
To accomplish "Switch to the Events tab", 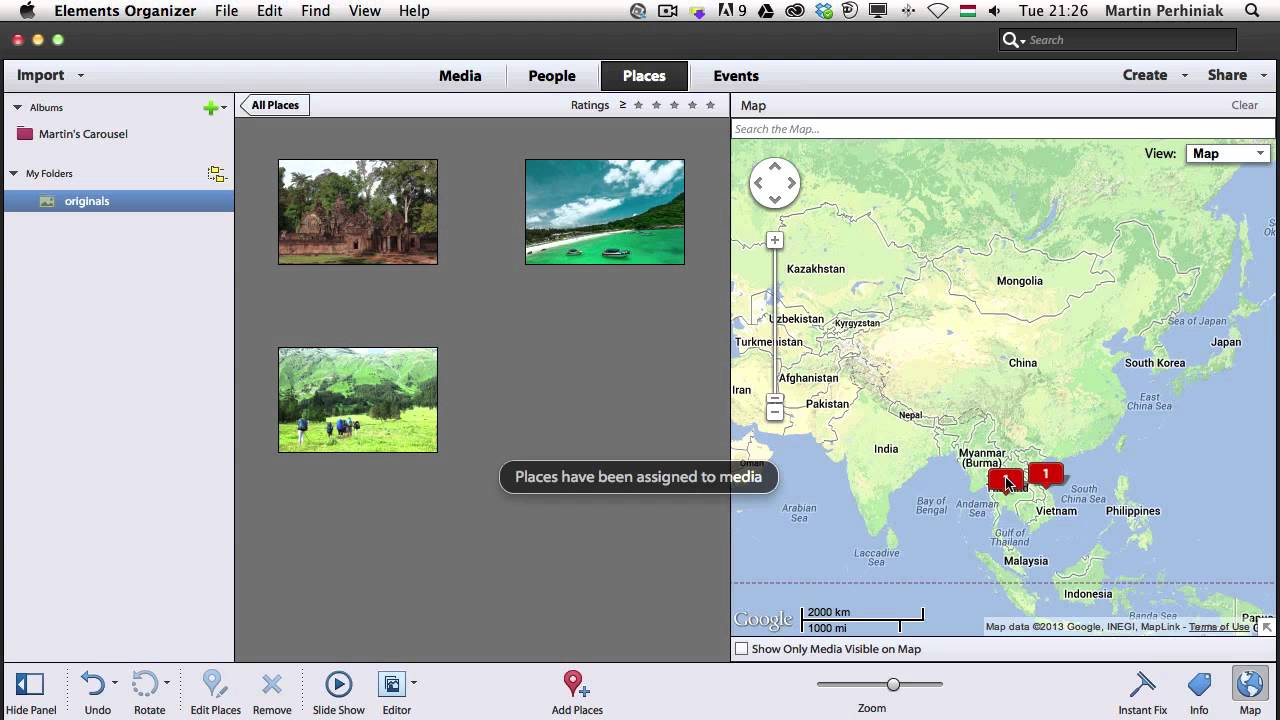I will tap(736, 76).
